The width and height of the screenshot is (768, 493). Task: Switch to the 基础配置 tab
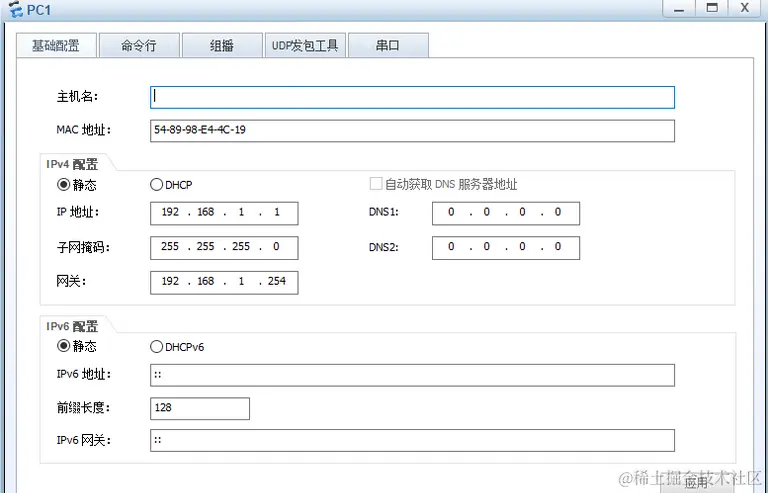[x=57, y=46]
